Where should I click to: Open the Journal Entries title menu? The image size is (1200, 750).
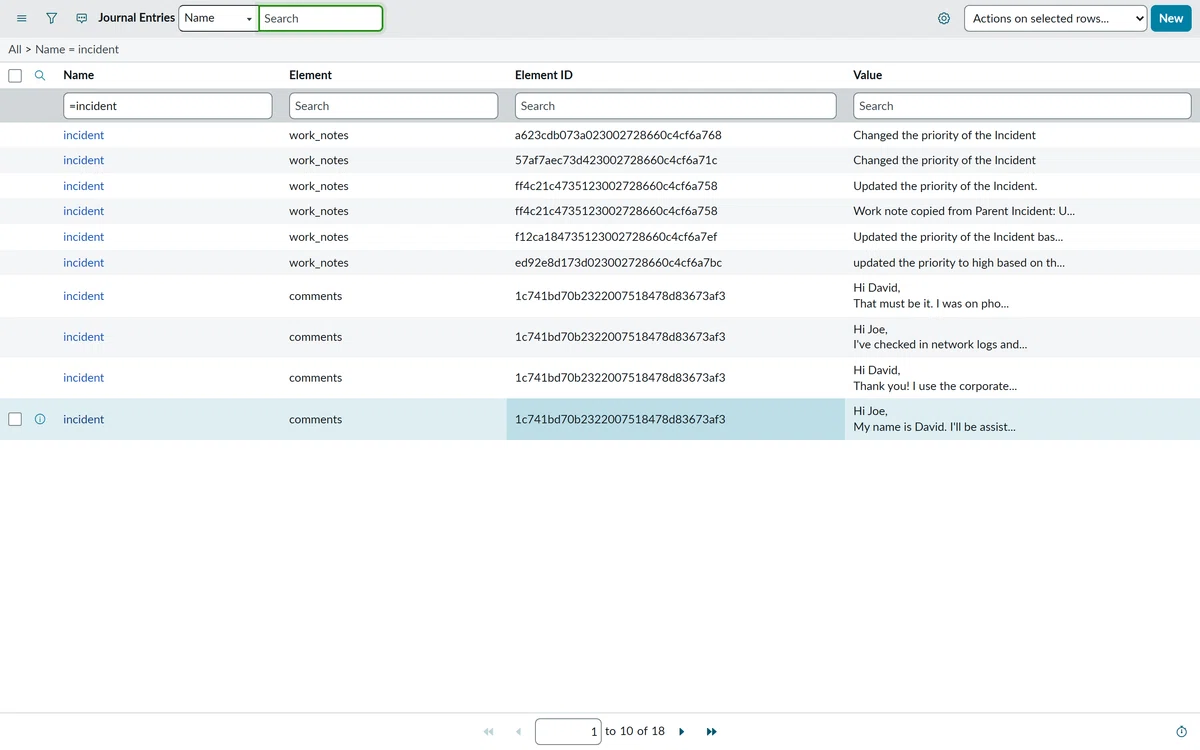[x=136, y=18]
